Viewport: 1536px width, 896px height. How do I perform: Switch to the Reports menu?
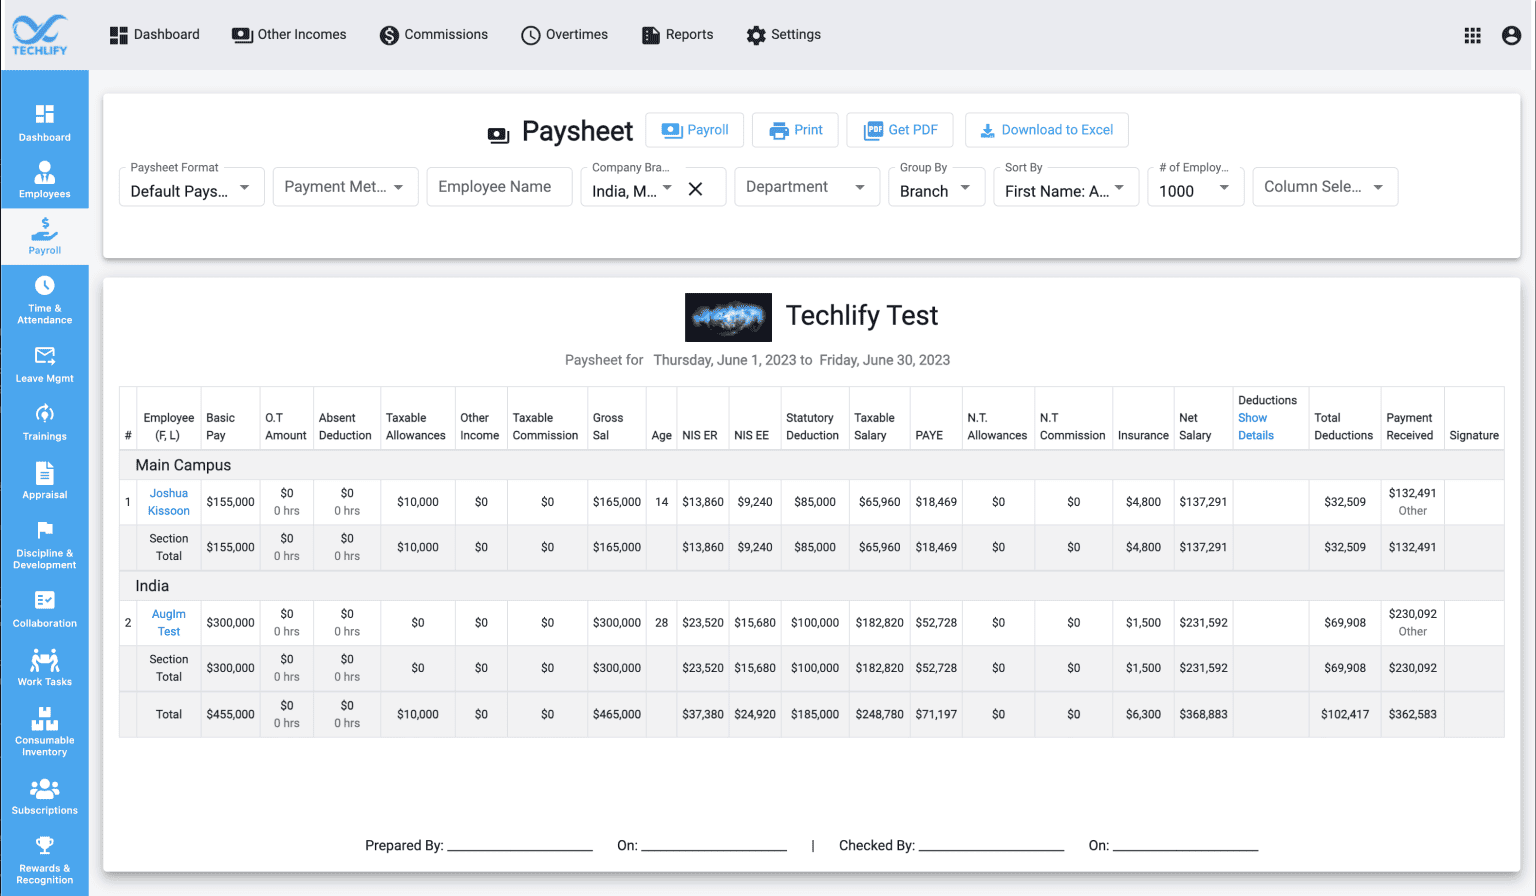pos(677,34)
